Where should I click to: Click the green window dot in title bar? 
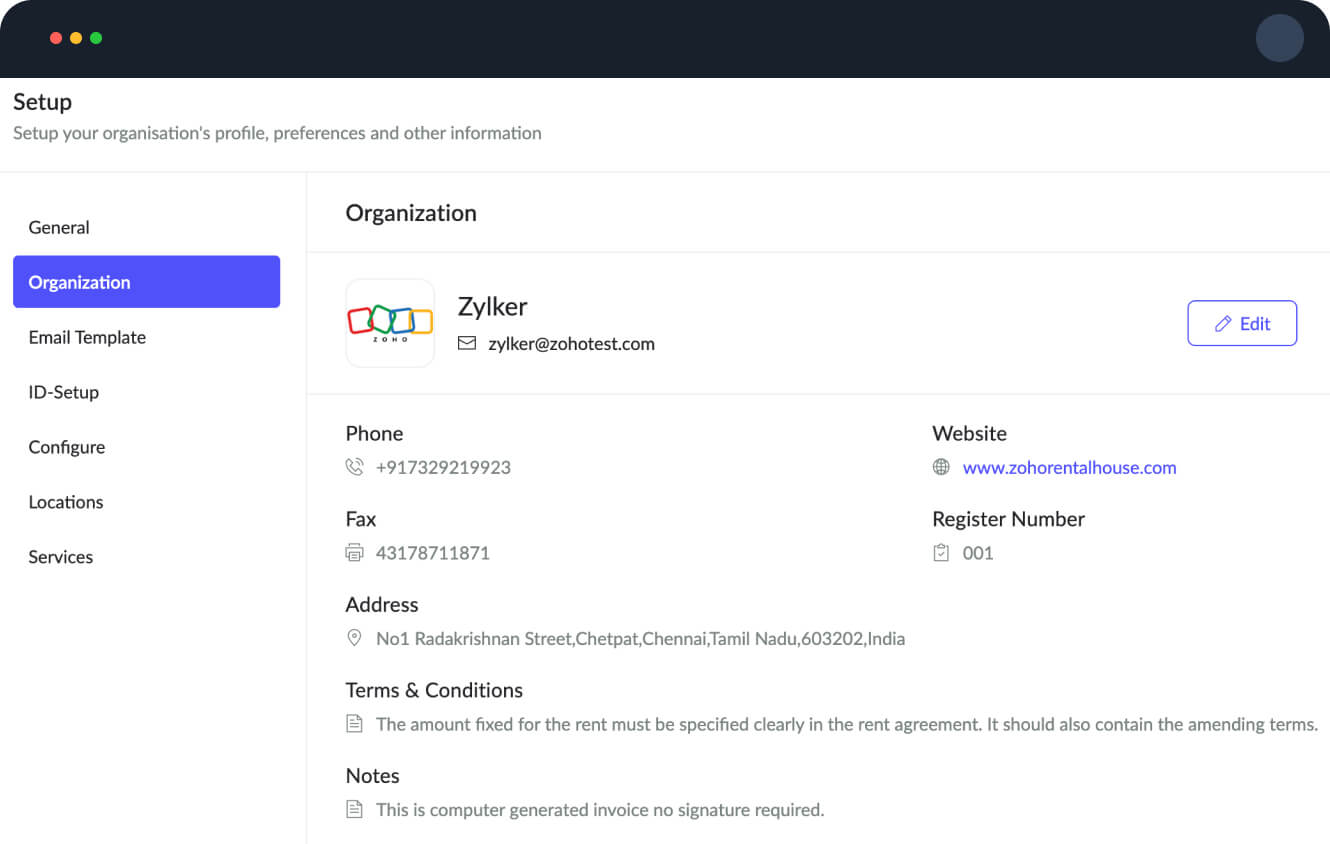[x=96, y=38]
